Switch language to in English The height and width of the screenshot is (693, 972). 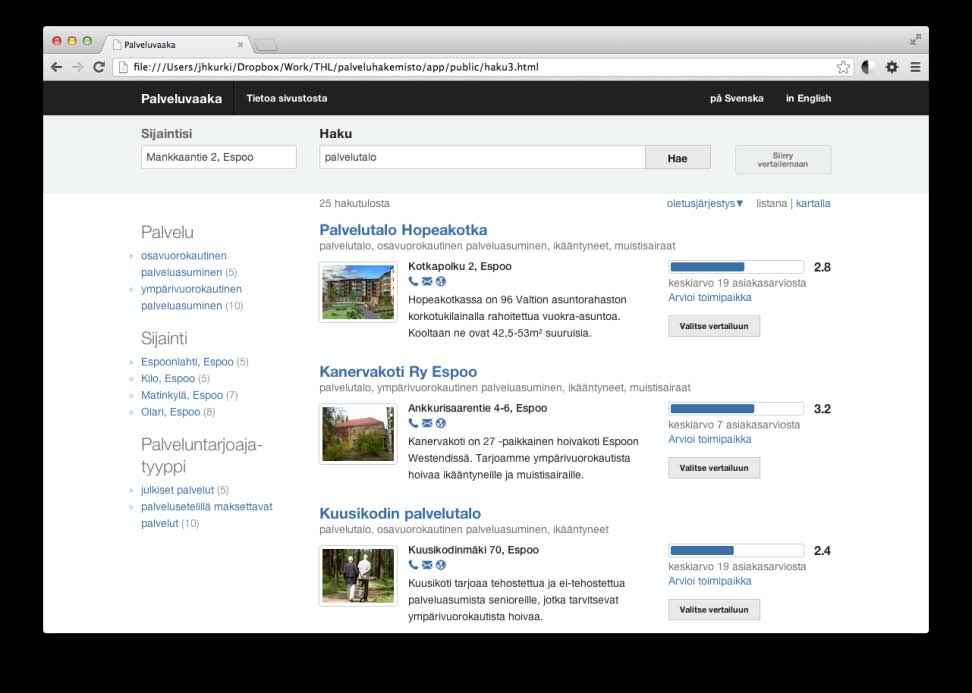point(808,98)
